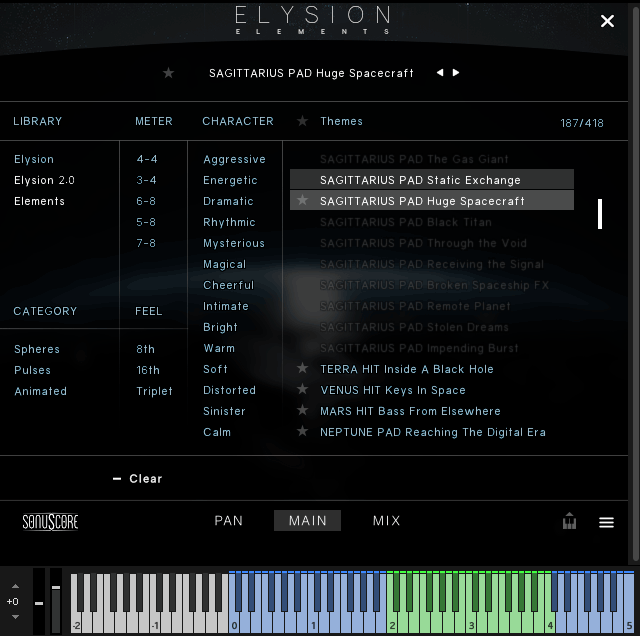Filter by 7-8 meter
This screenshot has width=640, height=636.
[146, 243]
